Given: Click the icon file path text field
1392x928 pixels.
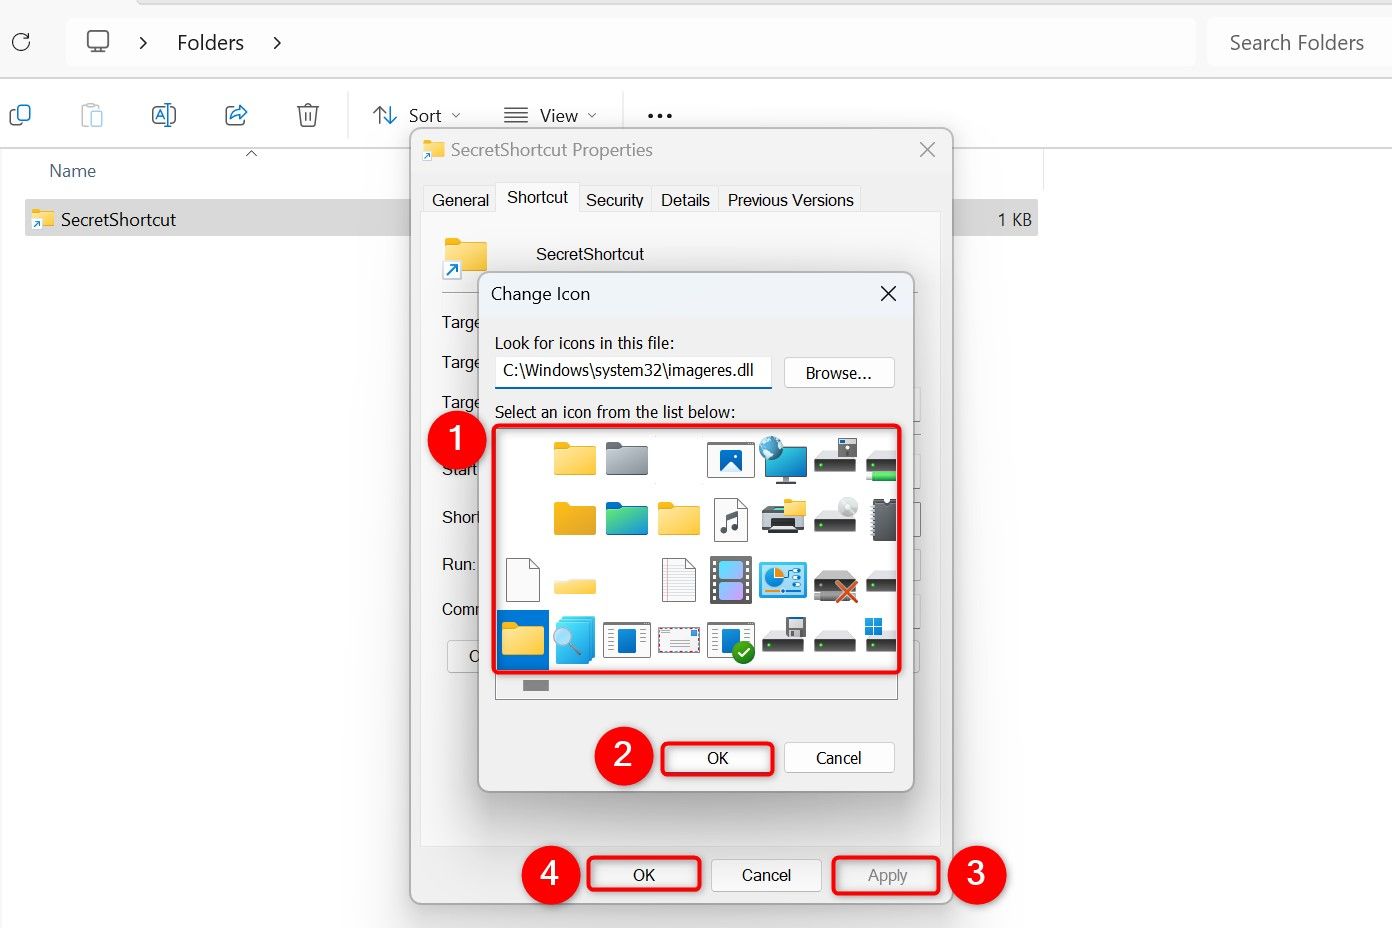Looking at the screenshot, I should pos(632,371).
